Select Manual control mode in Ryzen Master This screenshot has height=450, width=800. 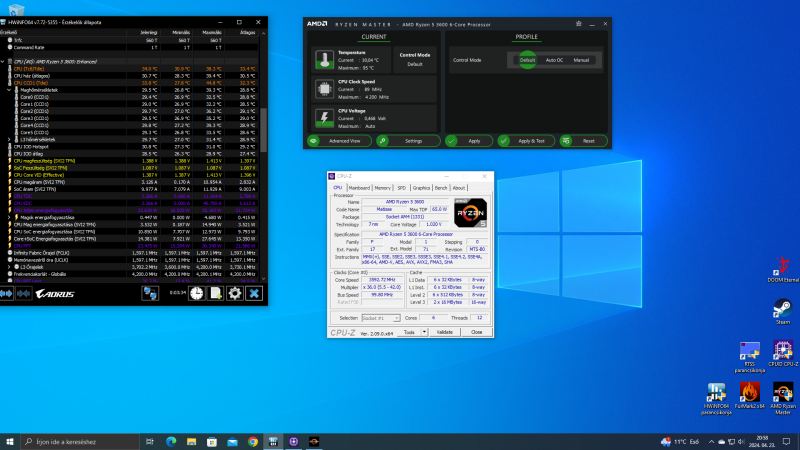point(581,60)
